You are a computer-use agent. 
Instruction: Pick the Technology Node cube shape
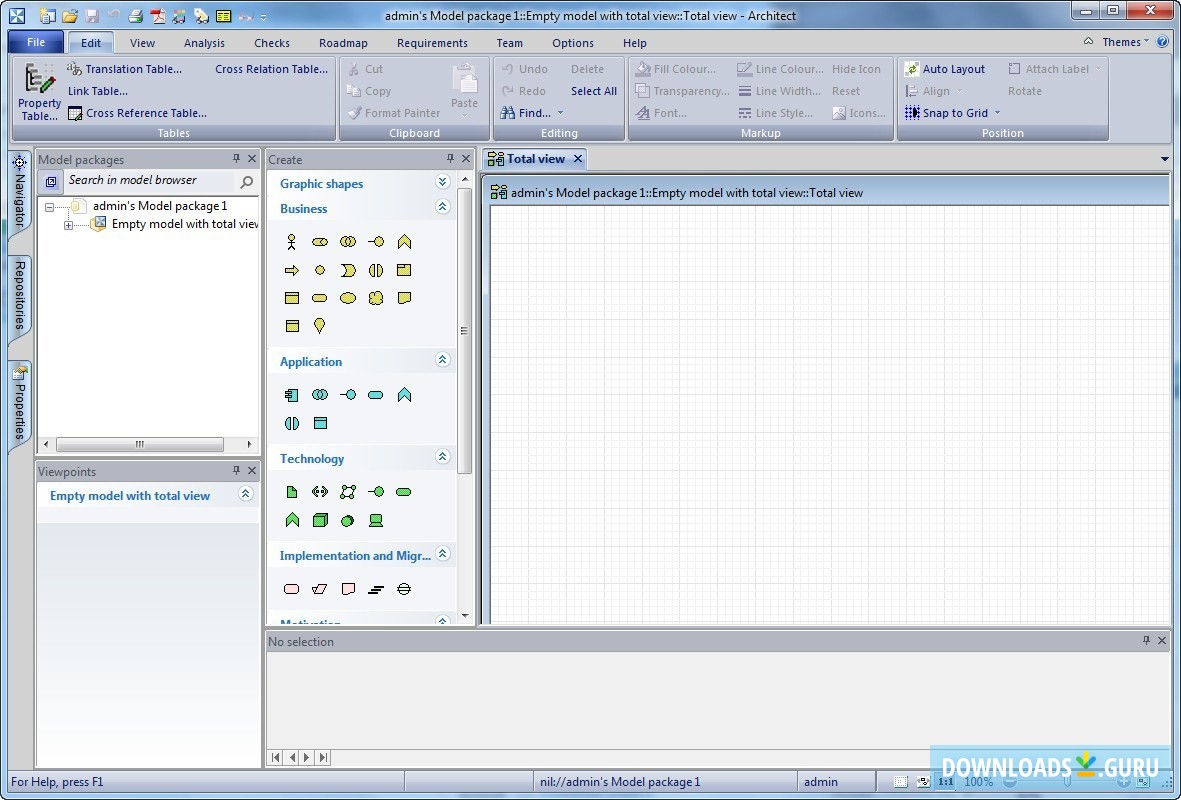[320, 520]
